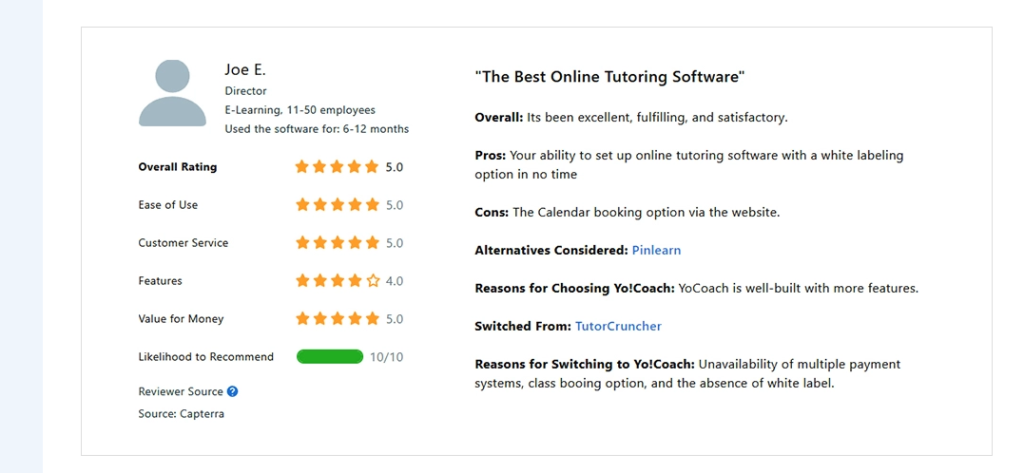Click the Director job title text

click(246, 91)
